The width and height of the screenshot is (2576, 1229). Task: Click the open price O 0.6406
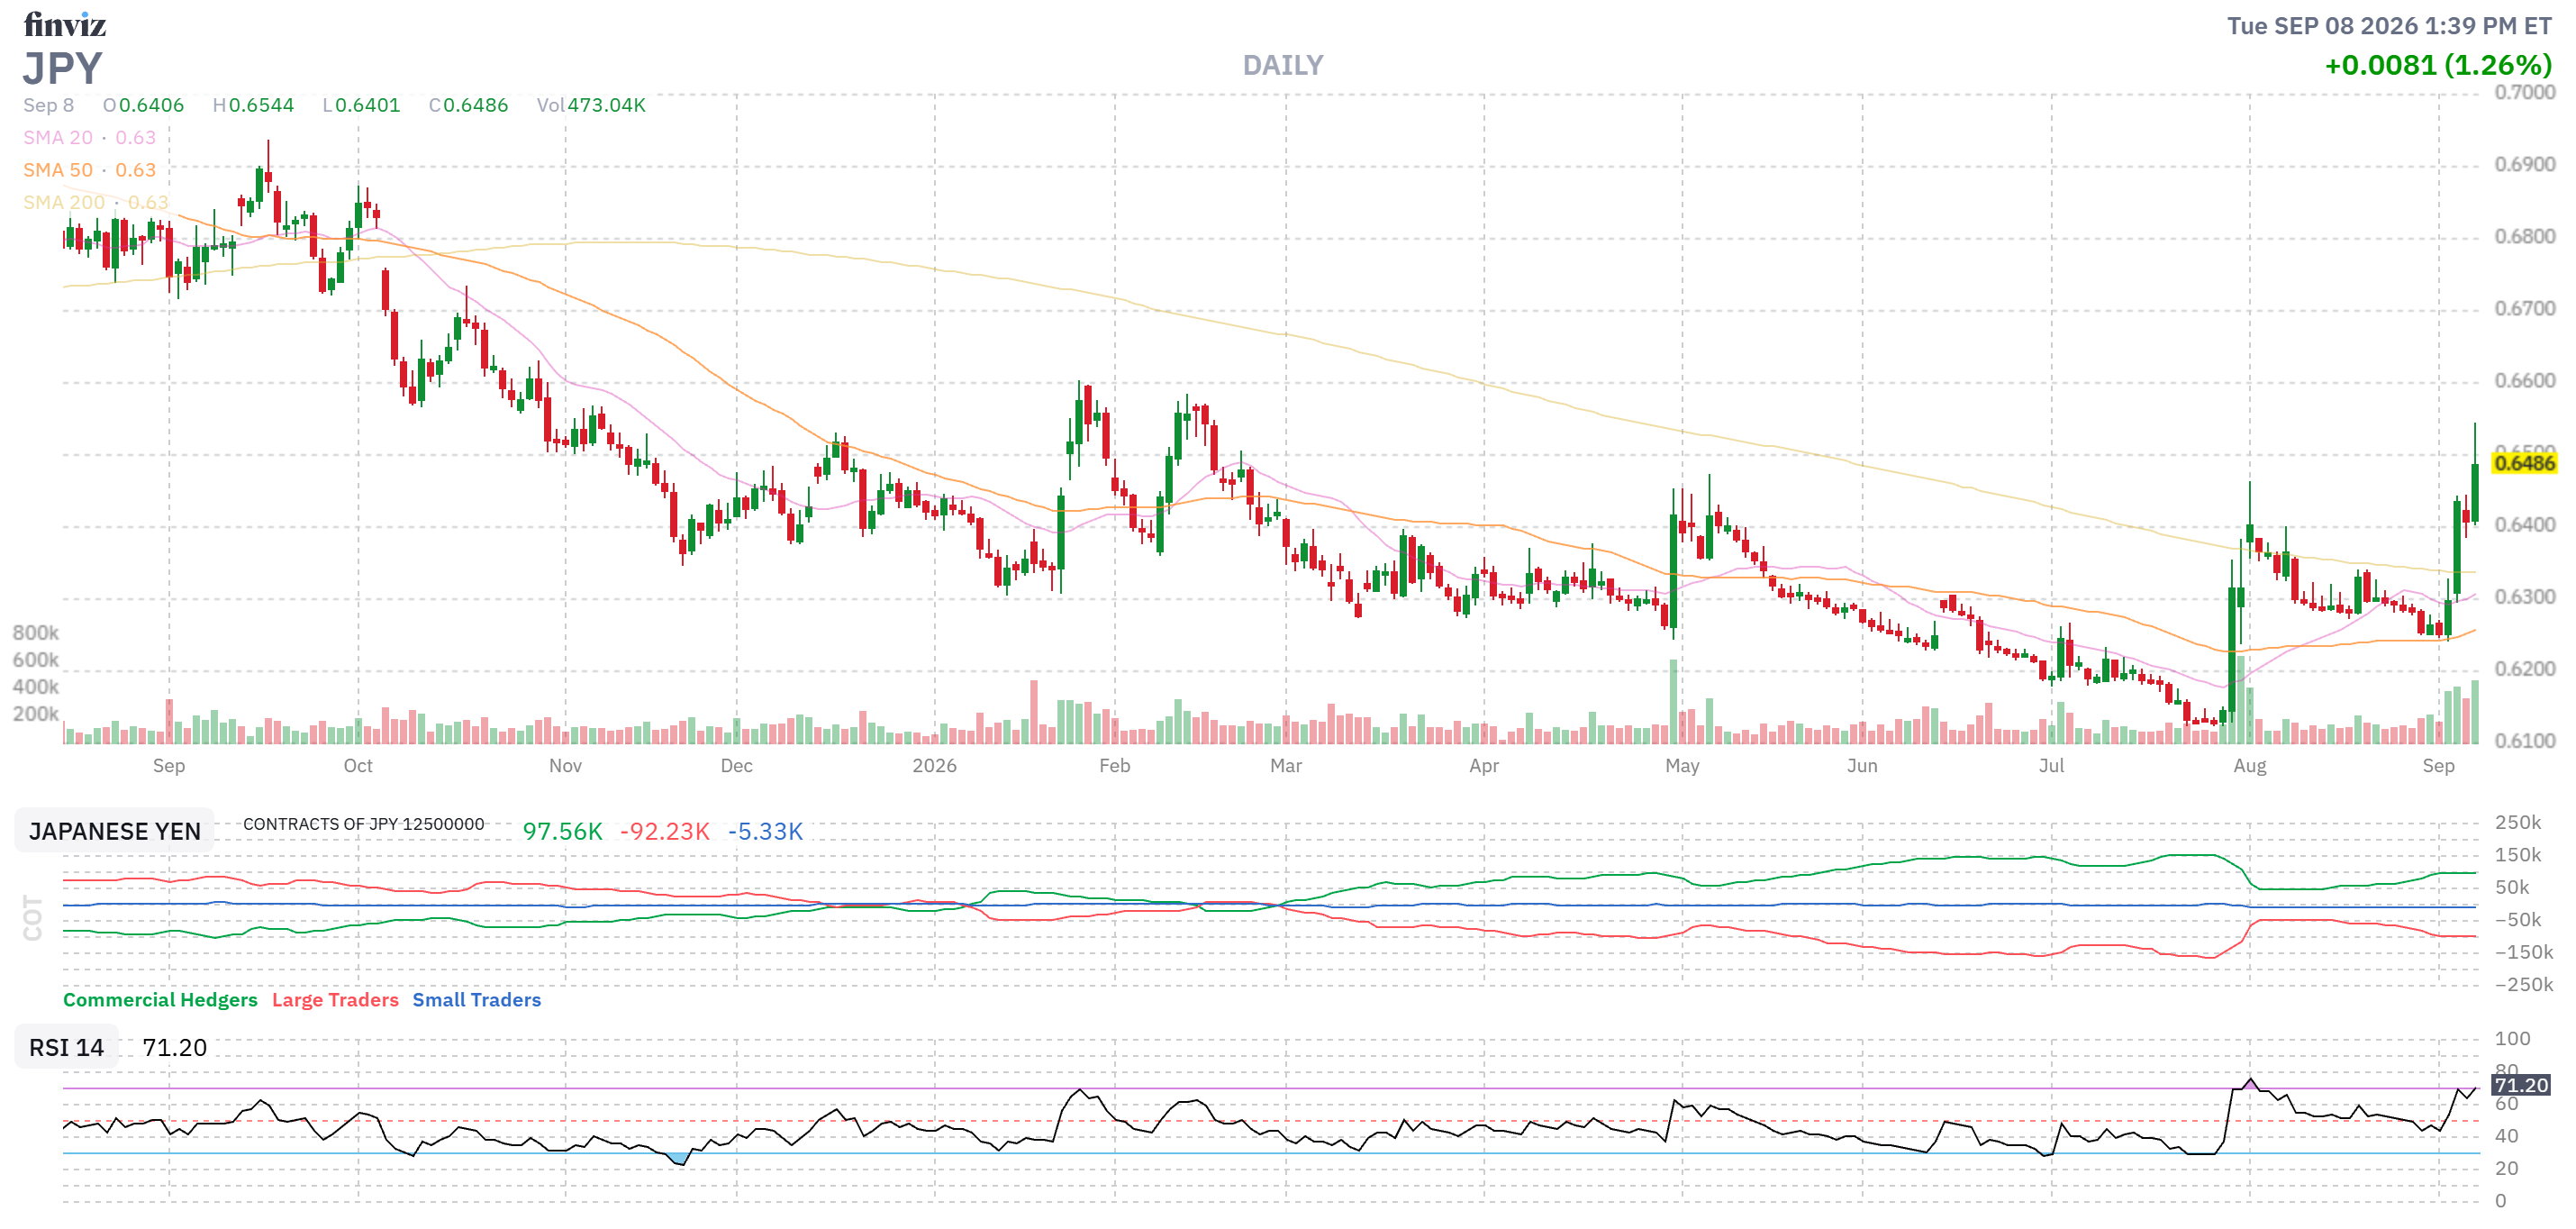click(144, 105)
